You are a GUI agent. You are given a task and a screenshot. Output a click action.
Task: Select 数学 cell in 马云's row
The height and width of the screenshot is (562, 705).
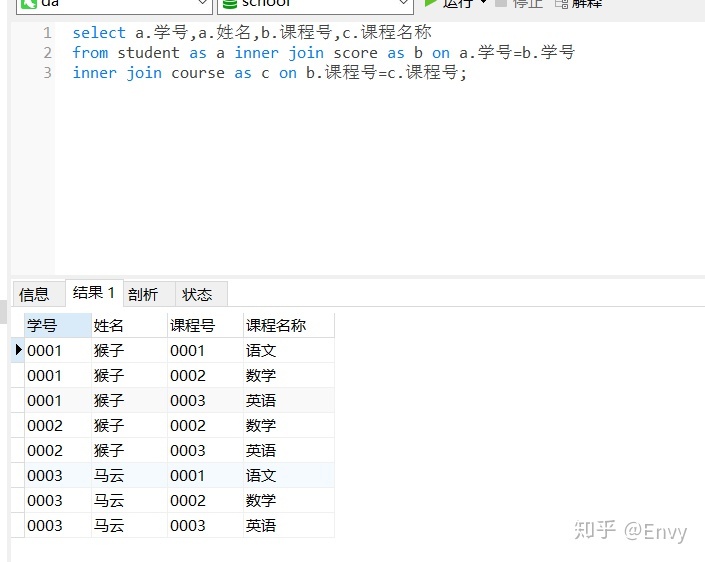(289, 500)
